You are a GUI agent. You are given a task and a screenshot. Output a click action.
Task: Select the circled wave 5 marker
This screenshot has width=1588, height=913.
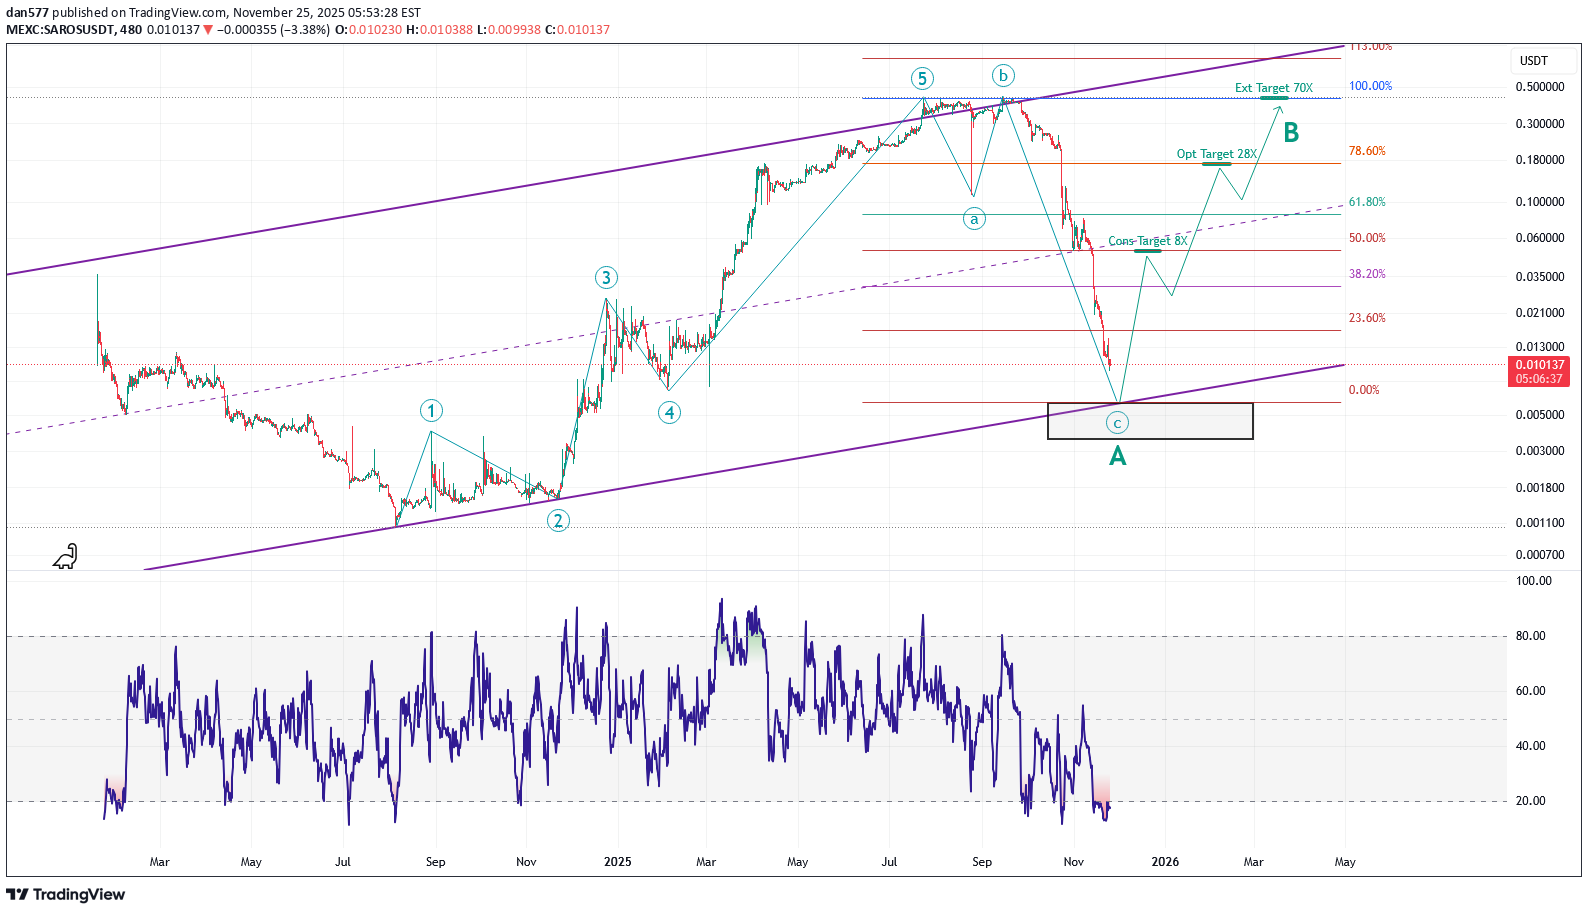coord(922,78)
